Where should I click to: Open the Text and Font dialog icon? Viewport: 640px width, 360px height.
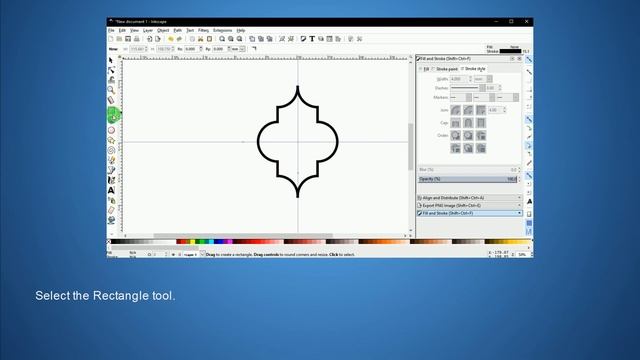click(x=312, y=39)
